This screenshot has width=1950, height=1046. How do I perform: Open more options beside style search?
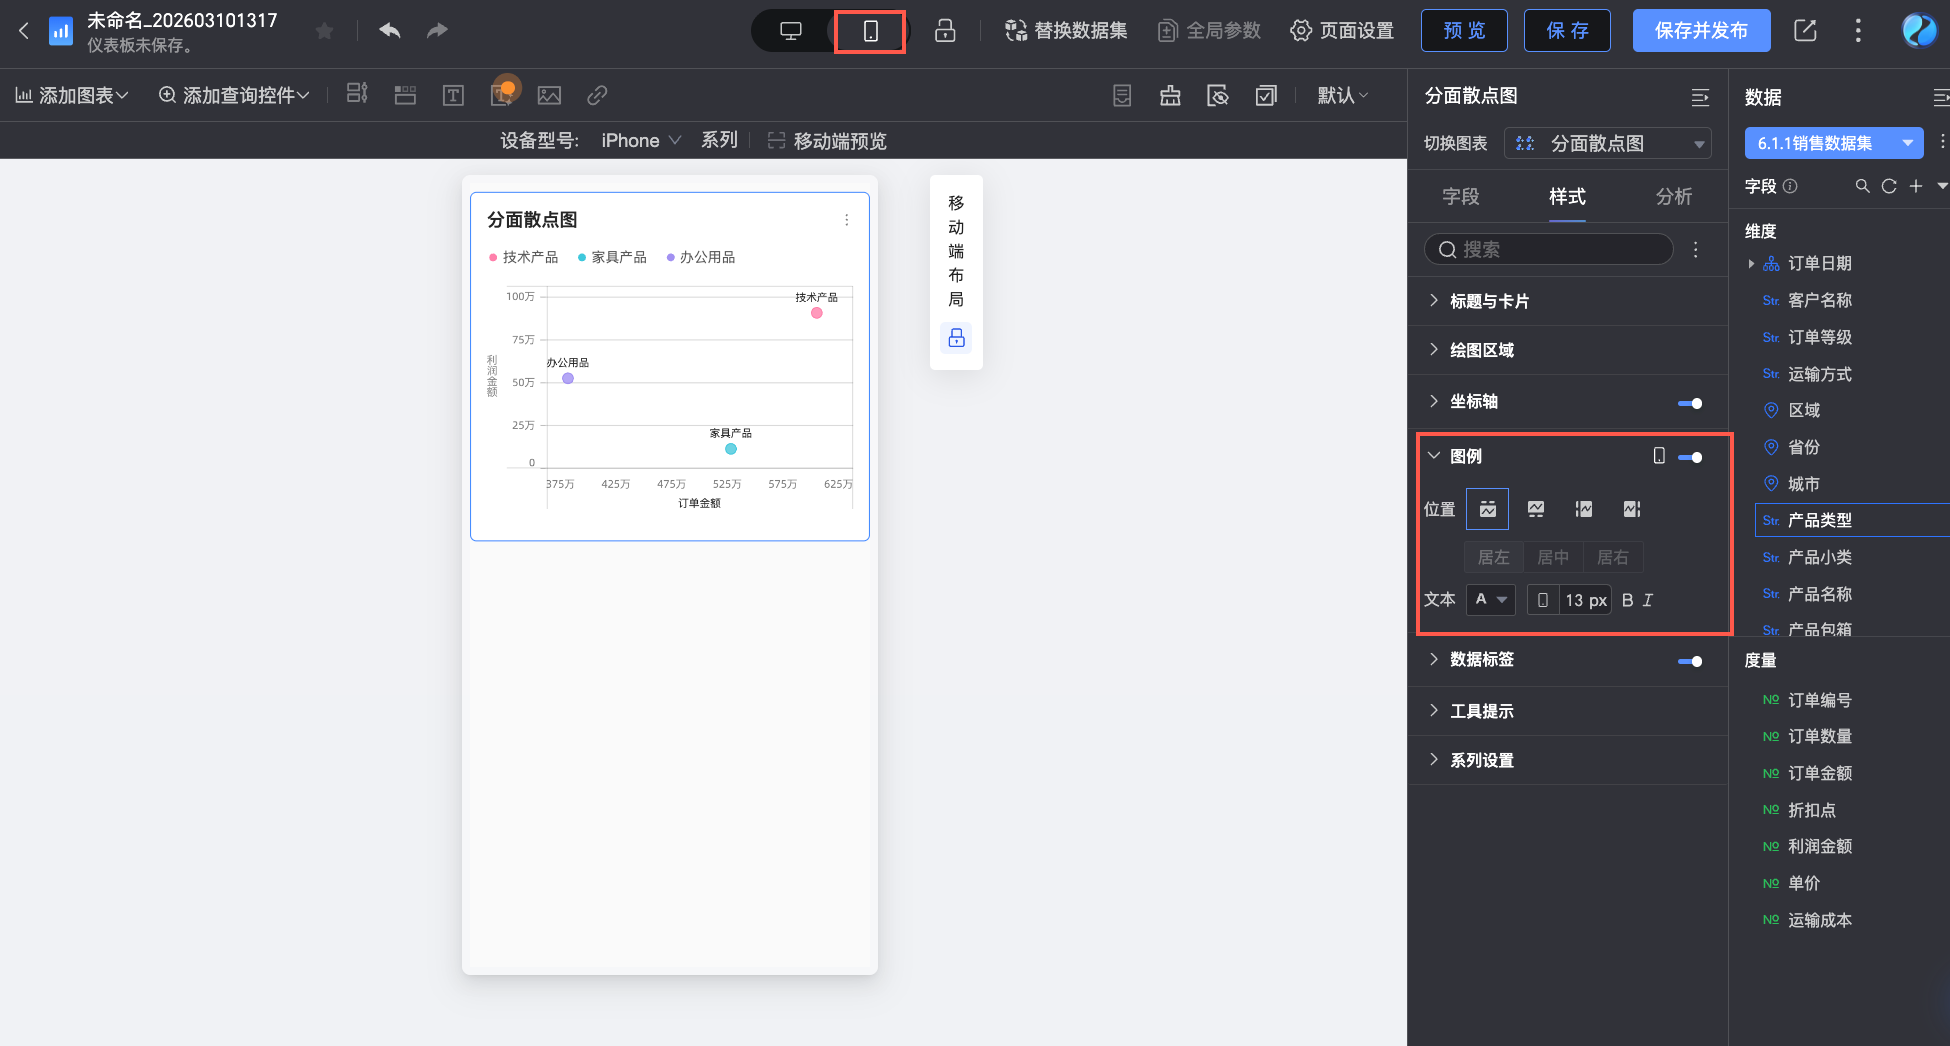(x=1696, y=250)
